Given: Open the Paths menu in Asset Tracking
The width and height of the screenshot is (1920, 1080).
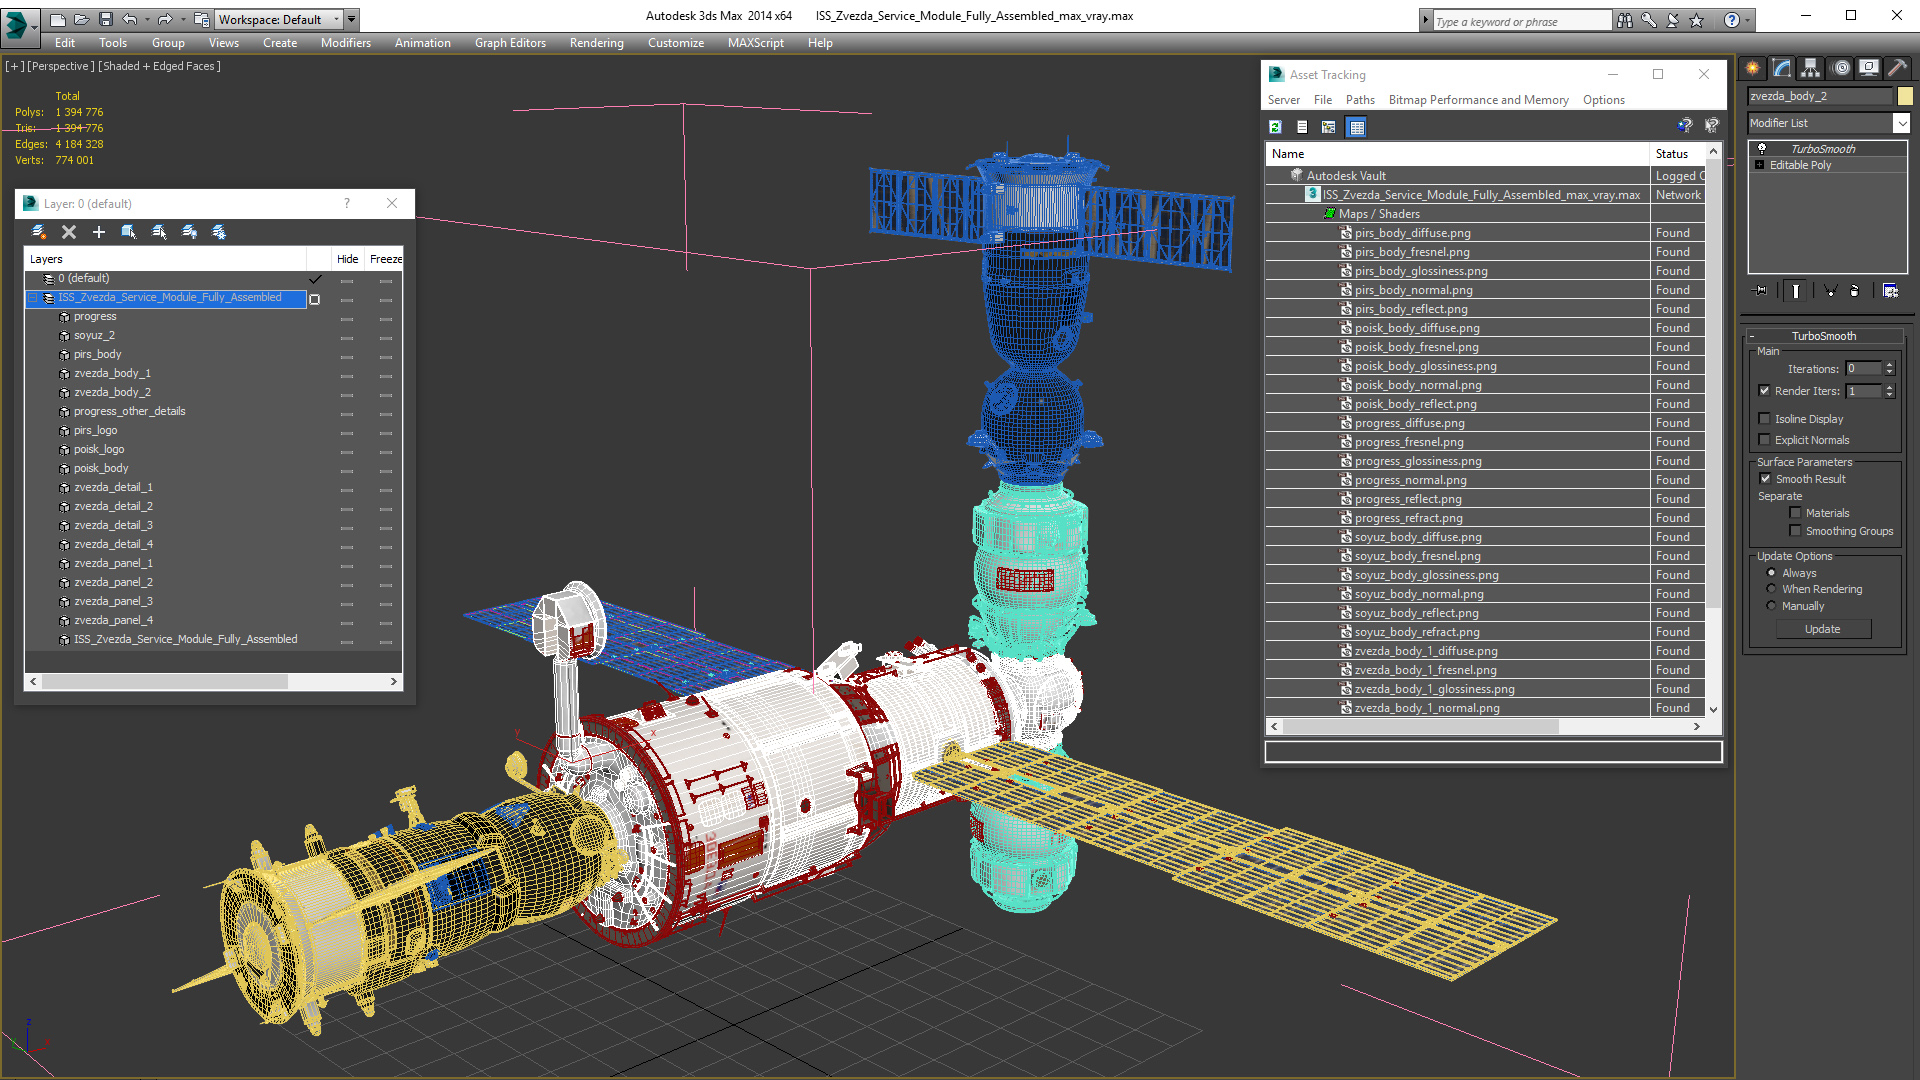Looking at the screenshot, I should [1360, 100].
